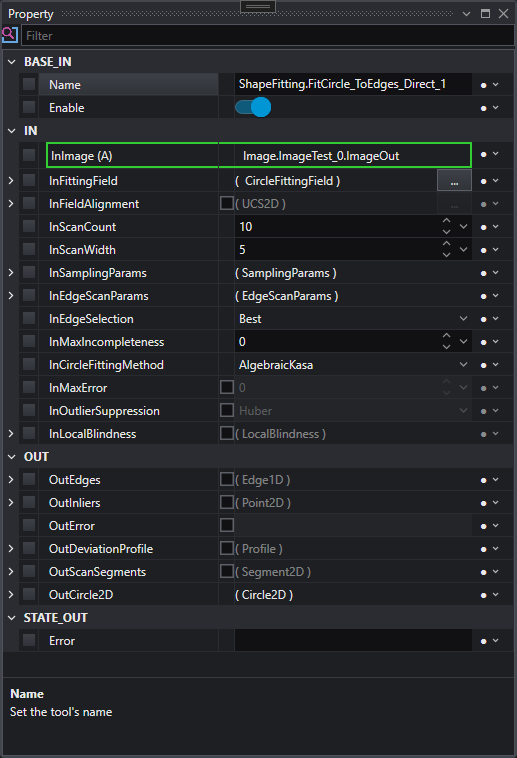Open the InCircleFittingMethod dropdown
The image size is (517, 758).
(x=353, y=364)
